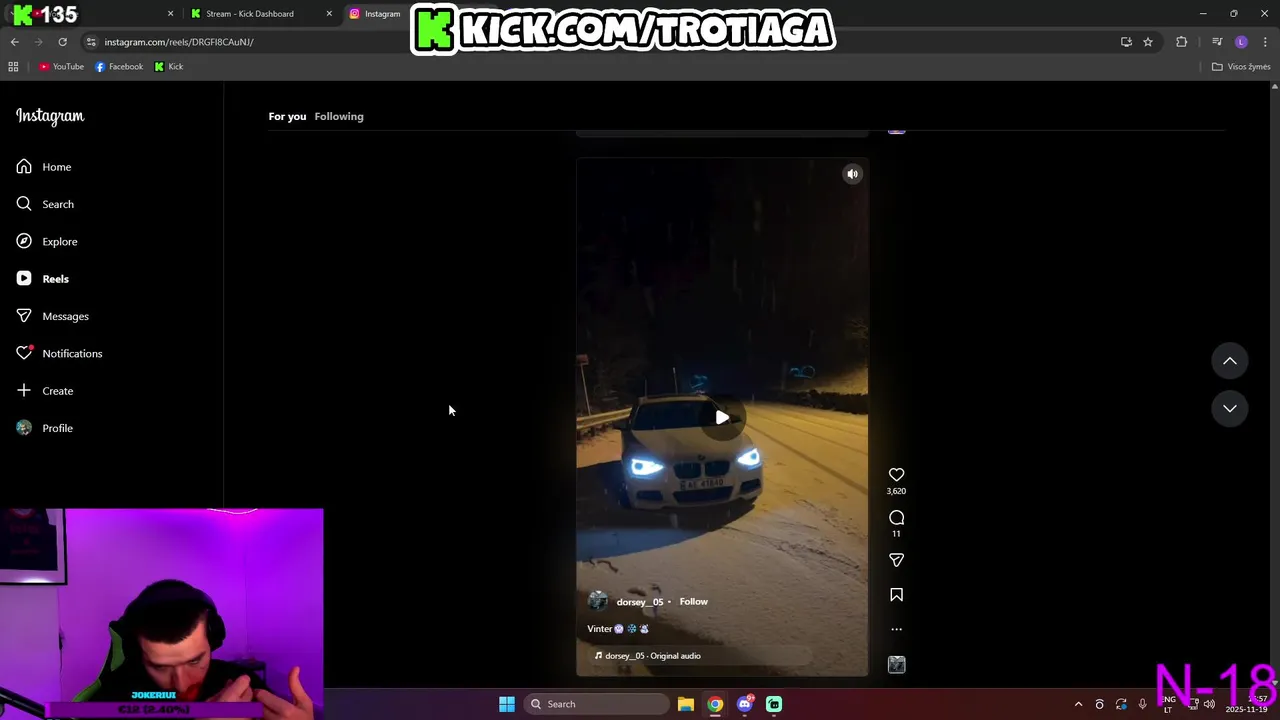Go to previous reel with up arrow
Screen dimensions: 1280x720
(1230, 361)
